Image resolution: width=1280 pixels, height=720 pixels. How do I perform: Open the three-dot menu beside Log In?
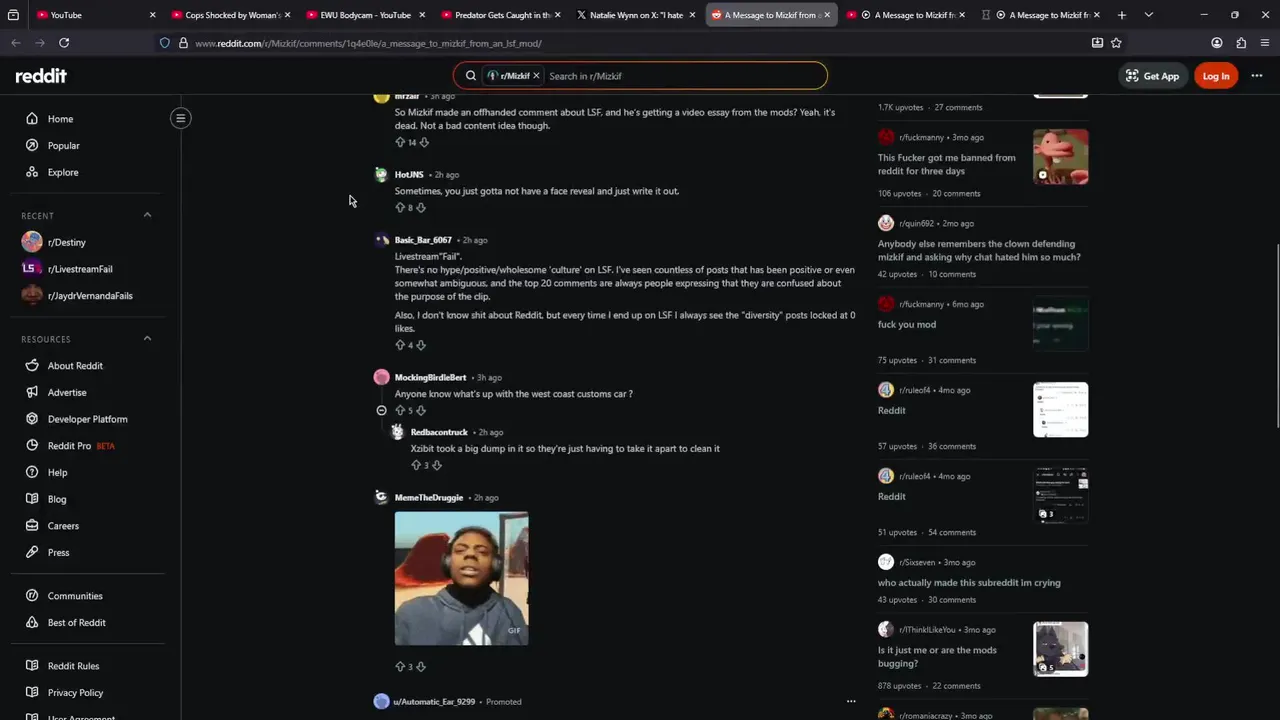(1257, 76)
